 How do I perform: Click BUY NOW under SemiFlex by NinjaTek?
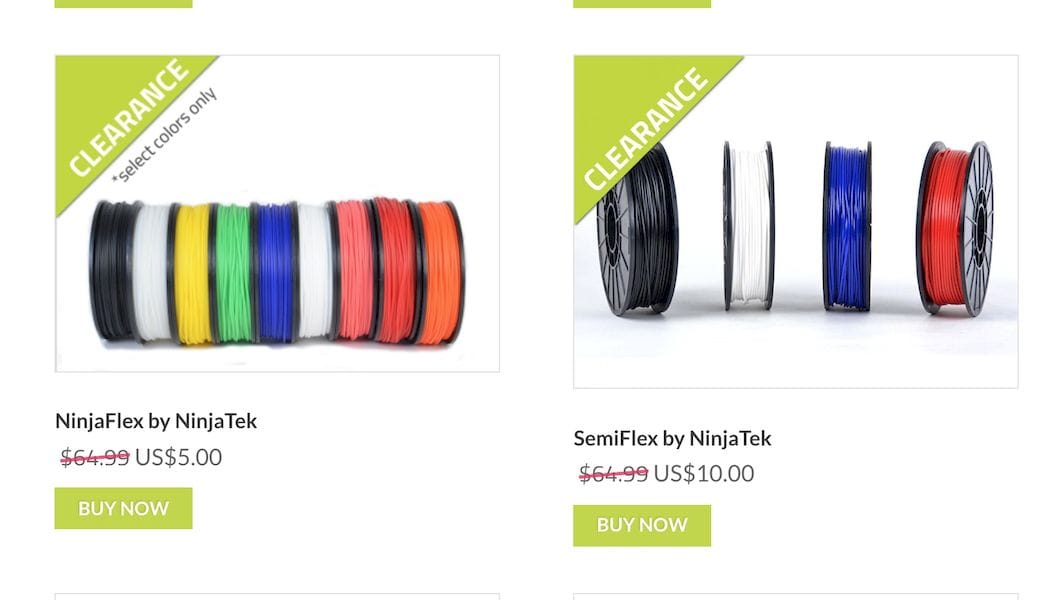click(x=642, y=525)
